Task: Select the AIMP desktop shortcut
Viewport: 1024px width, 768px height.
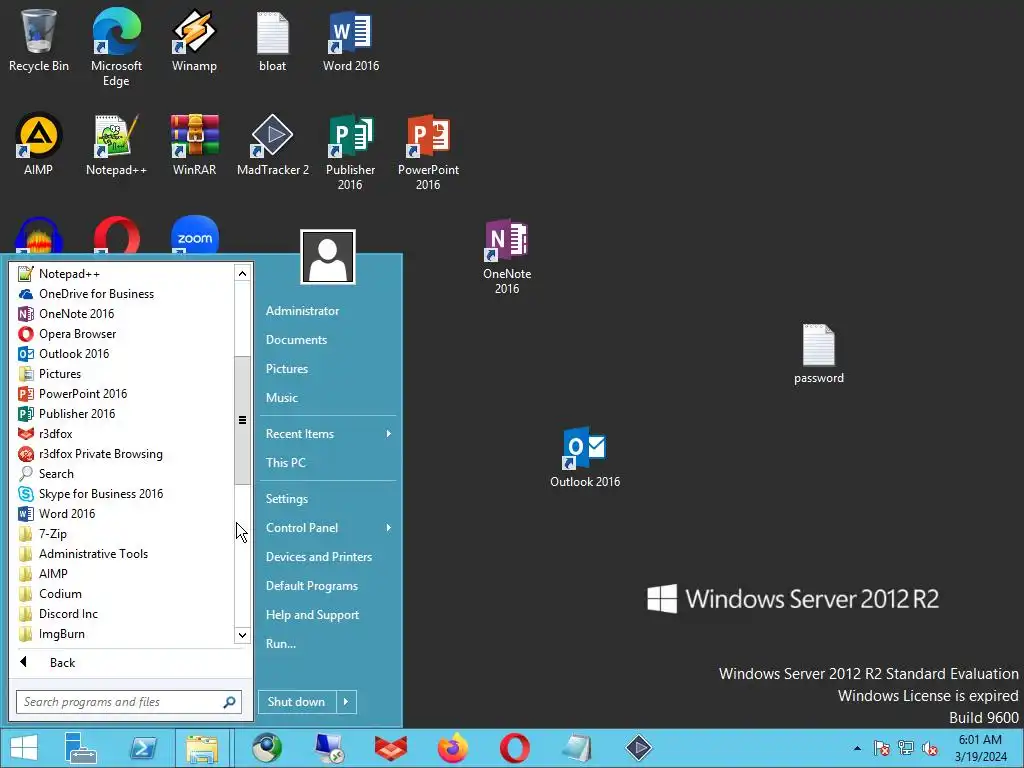Action: tap(39, 144)
